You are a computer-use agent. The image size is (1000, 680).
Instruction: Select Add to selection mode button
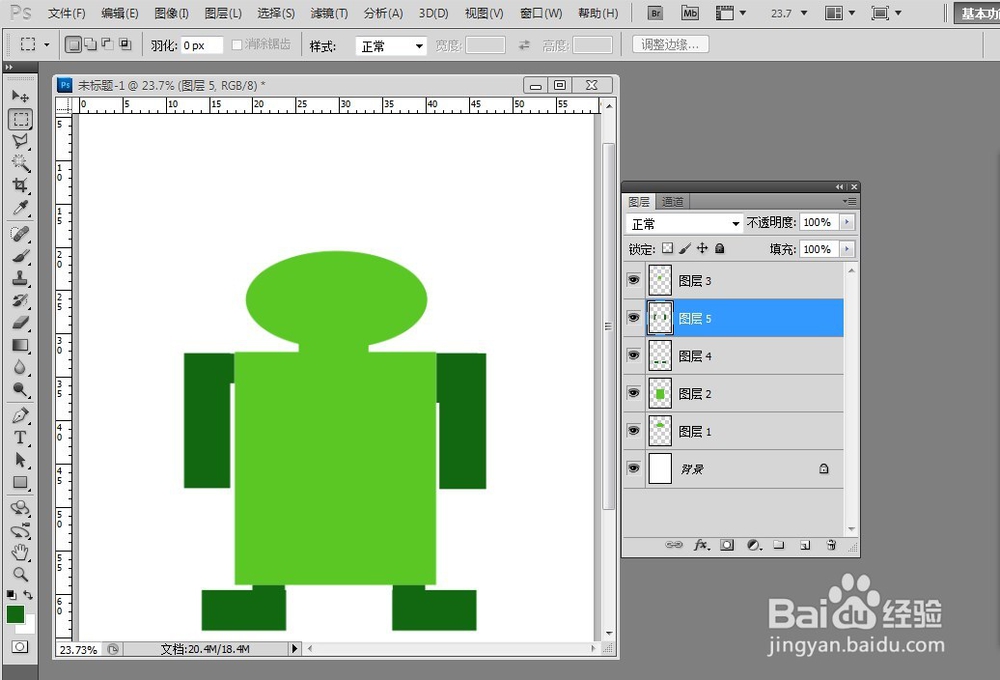tap(91, 45)
